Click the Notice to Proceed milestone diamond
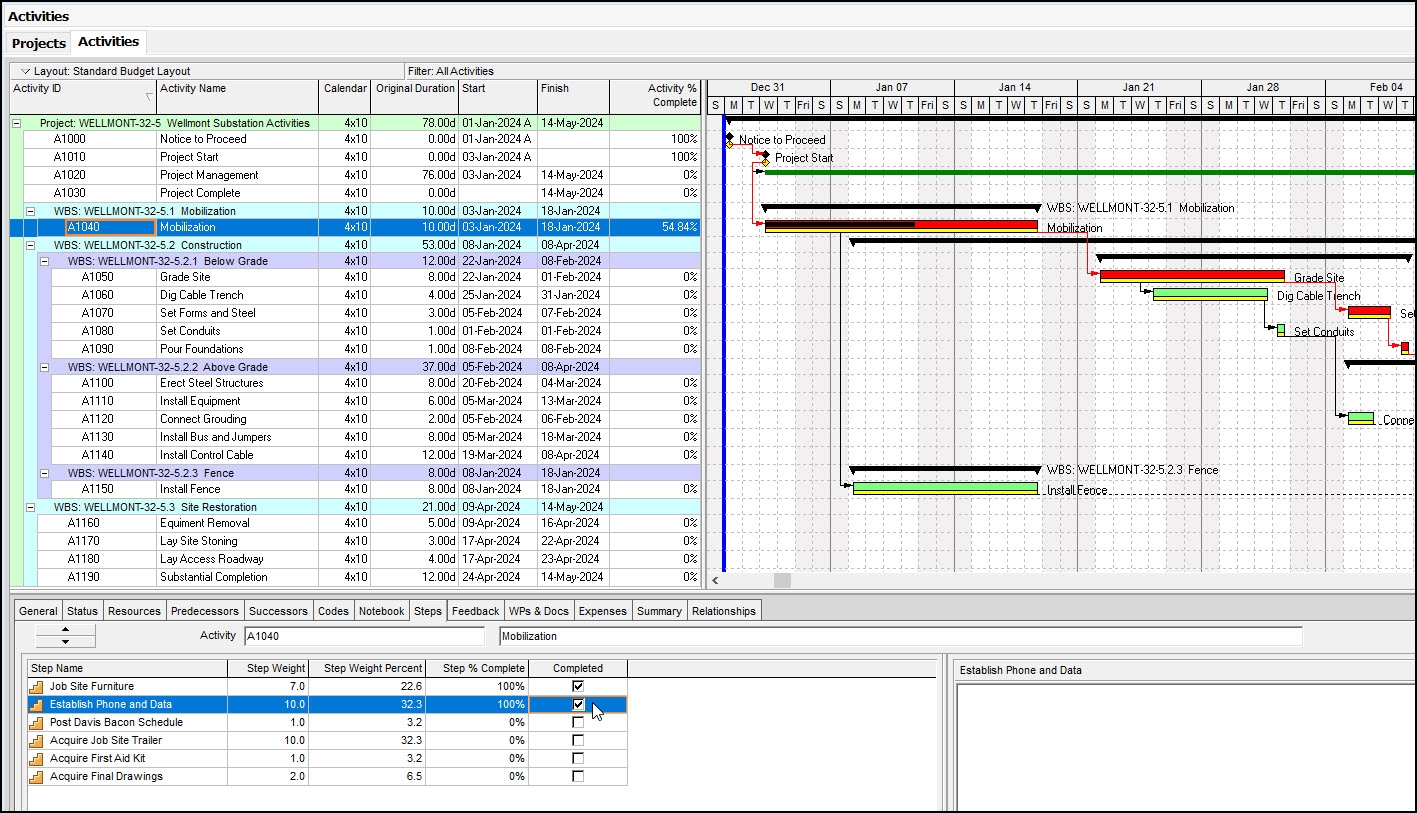 [729, 140]
